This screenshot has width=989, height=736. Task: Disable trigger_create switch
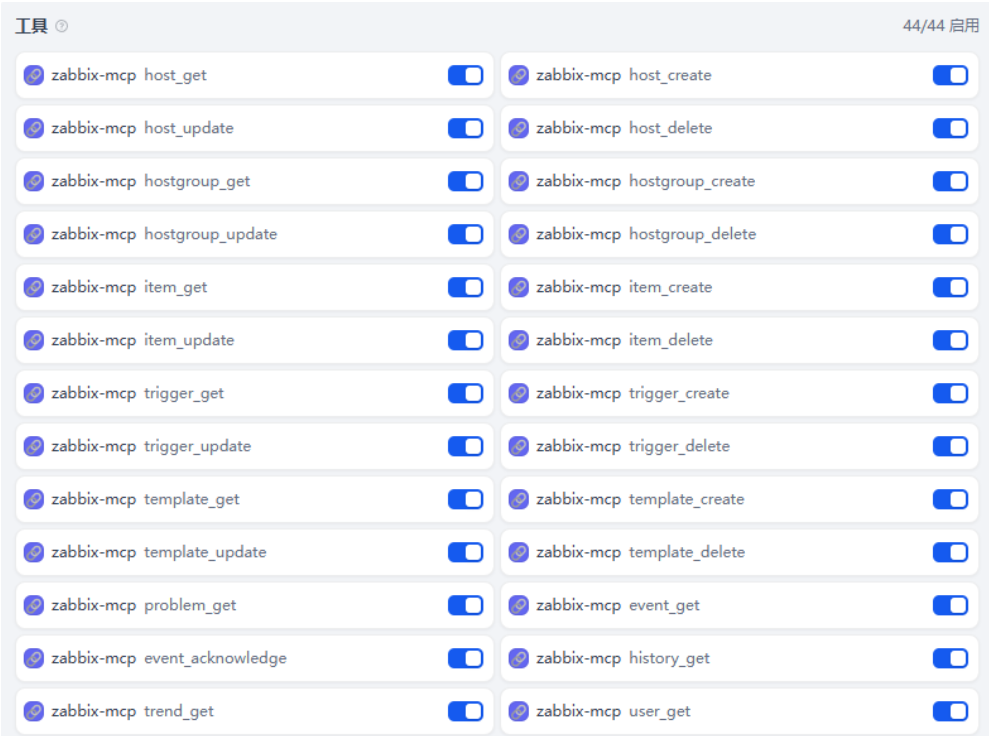click(x=951, y=393)
